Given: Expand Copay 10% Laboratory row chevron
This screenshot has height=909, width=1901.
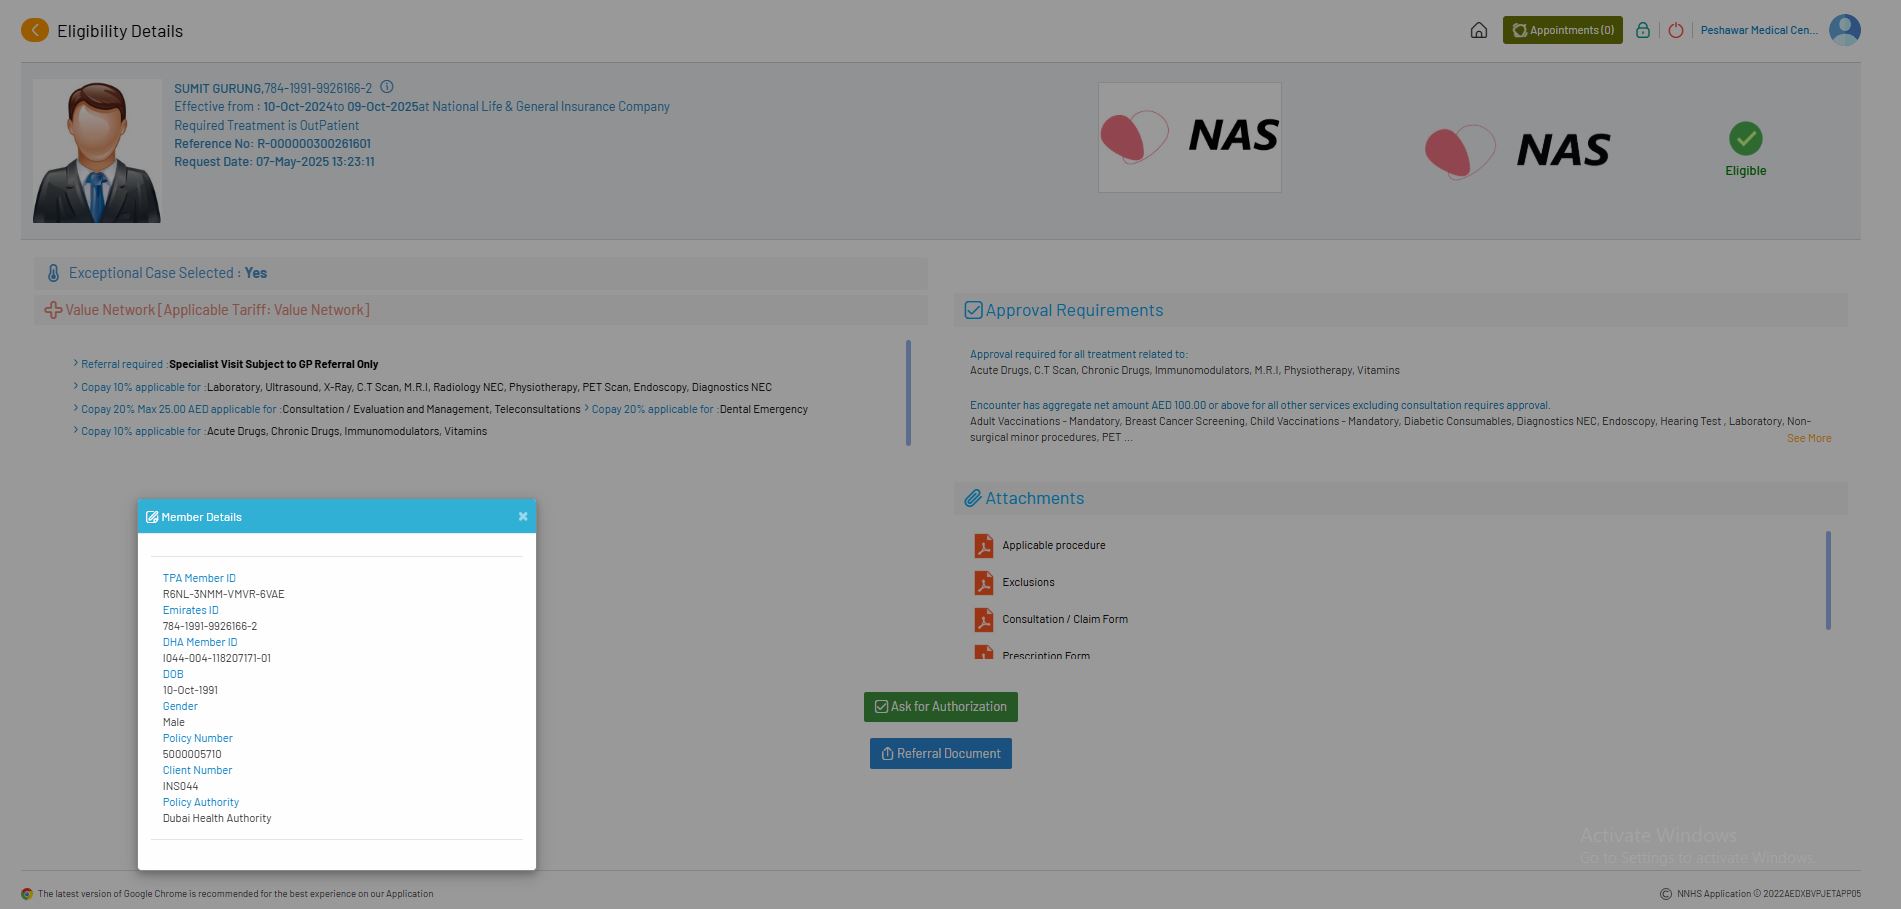Looking at the screenshot, I should [76, 386].
